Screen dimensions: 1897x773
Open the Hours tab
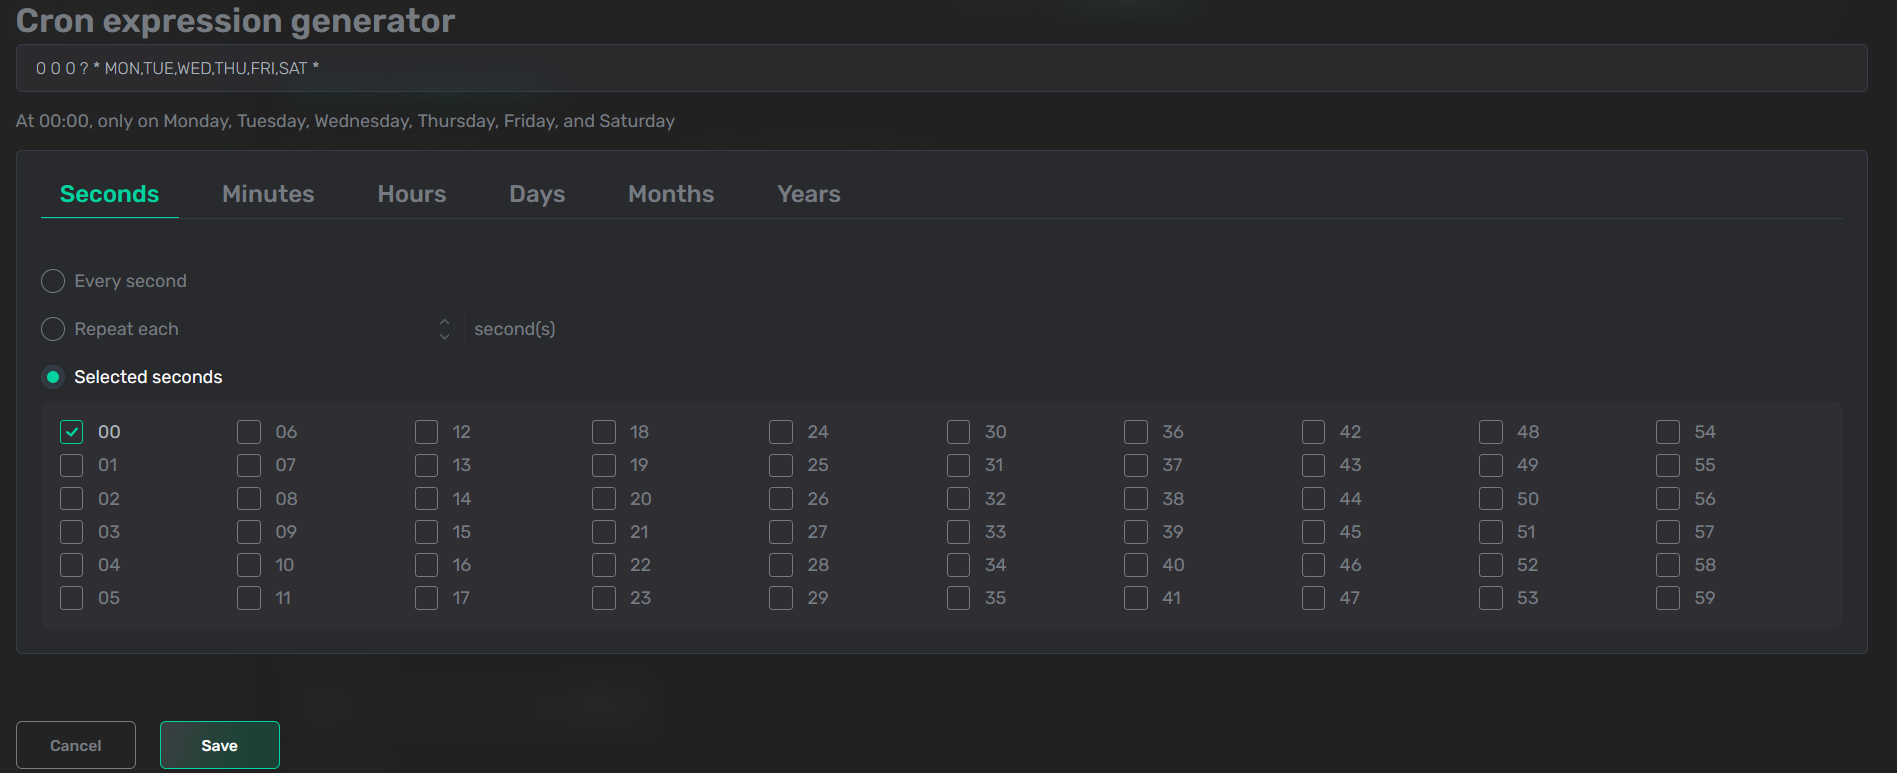click(411, 194)
